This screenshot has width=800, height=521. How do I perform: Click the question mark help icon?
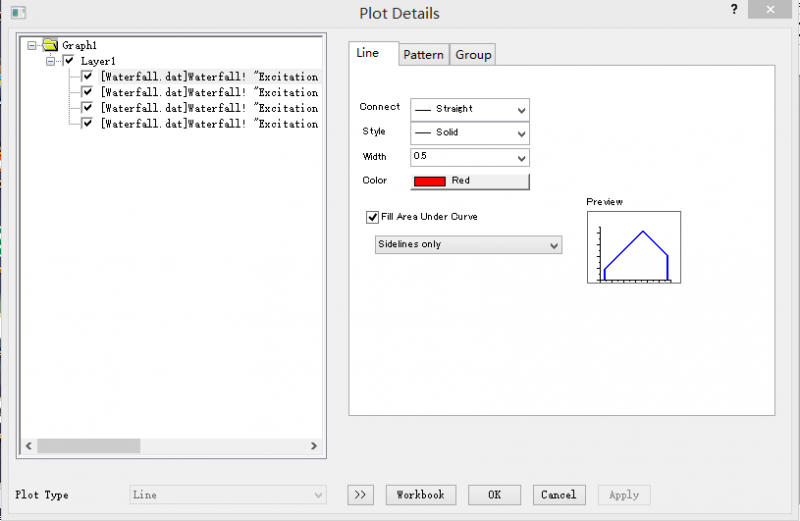(x=734, y=9)
